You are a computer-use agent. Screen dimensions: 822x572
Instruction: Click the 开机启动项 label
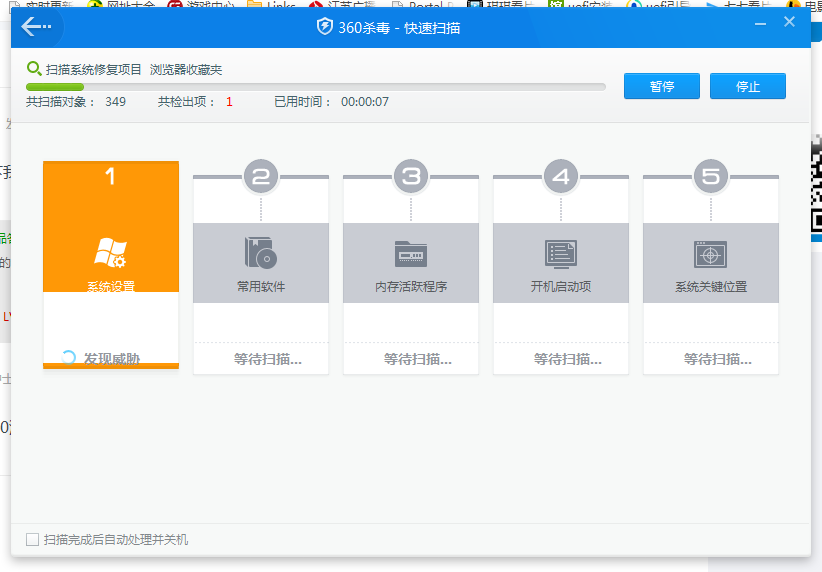pos(561,286)
